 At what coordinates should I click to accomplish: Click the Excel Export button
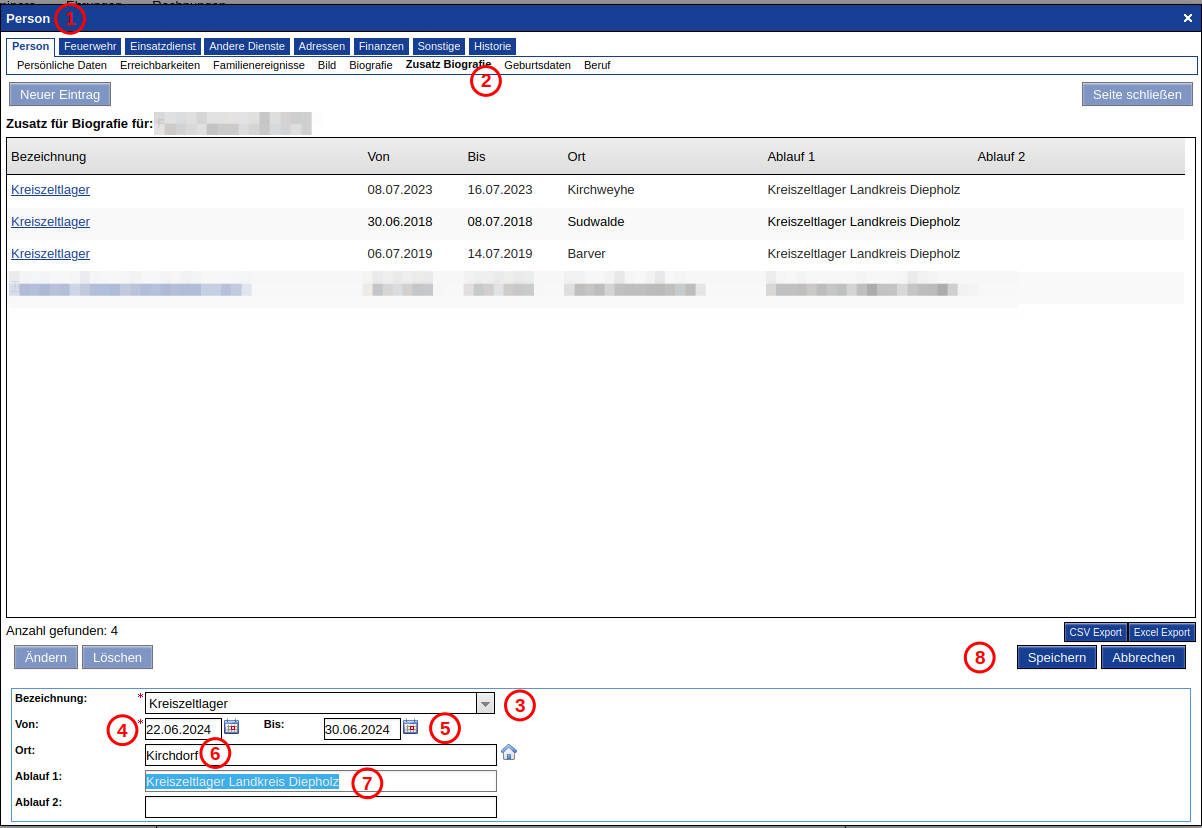1162,632
